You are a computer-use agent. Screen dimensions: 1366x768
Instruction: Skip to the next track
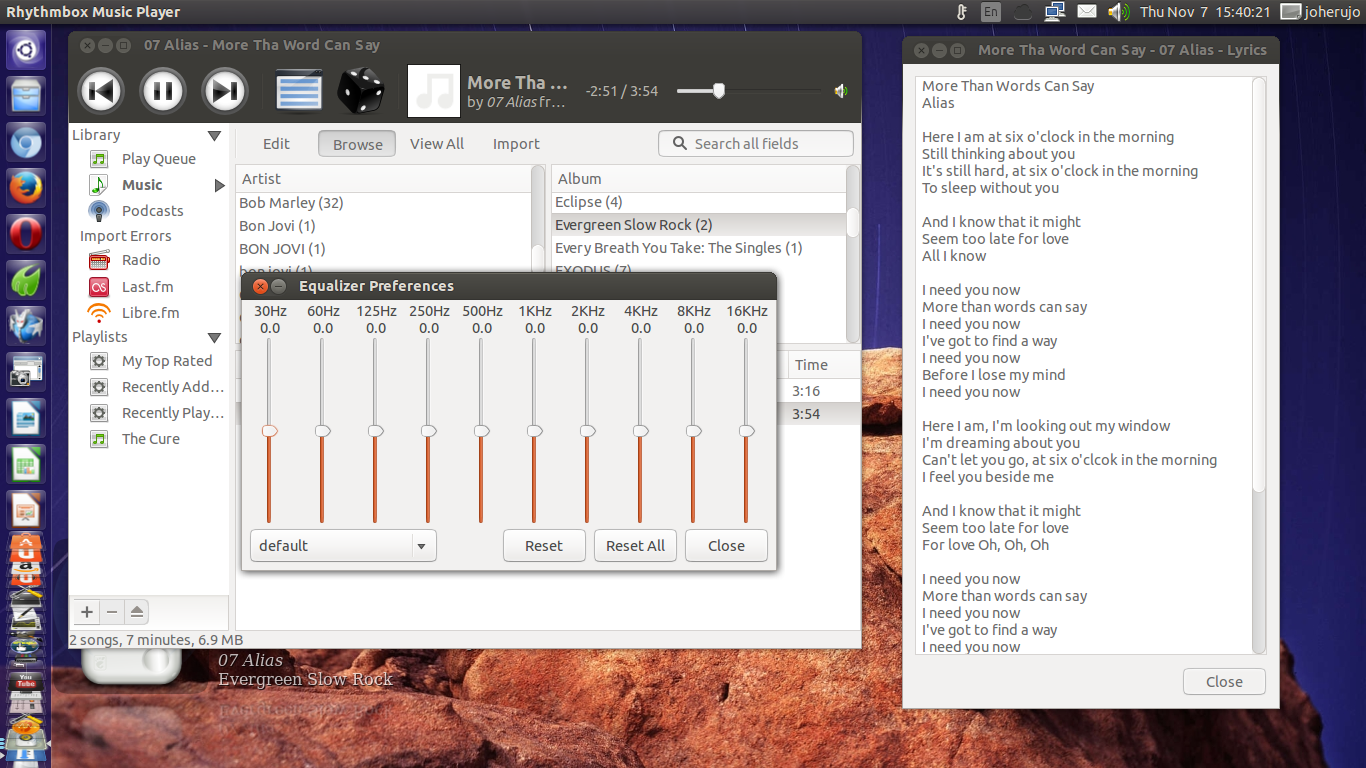click(x=225, y=90)
